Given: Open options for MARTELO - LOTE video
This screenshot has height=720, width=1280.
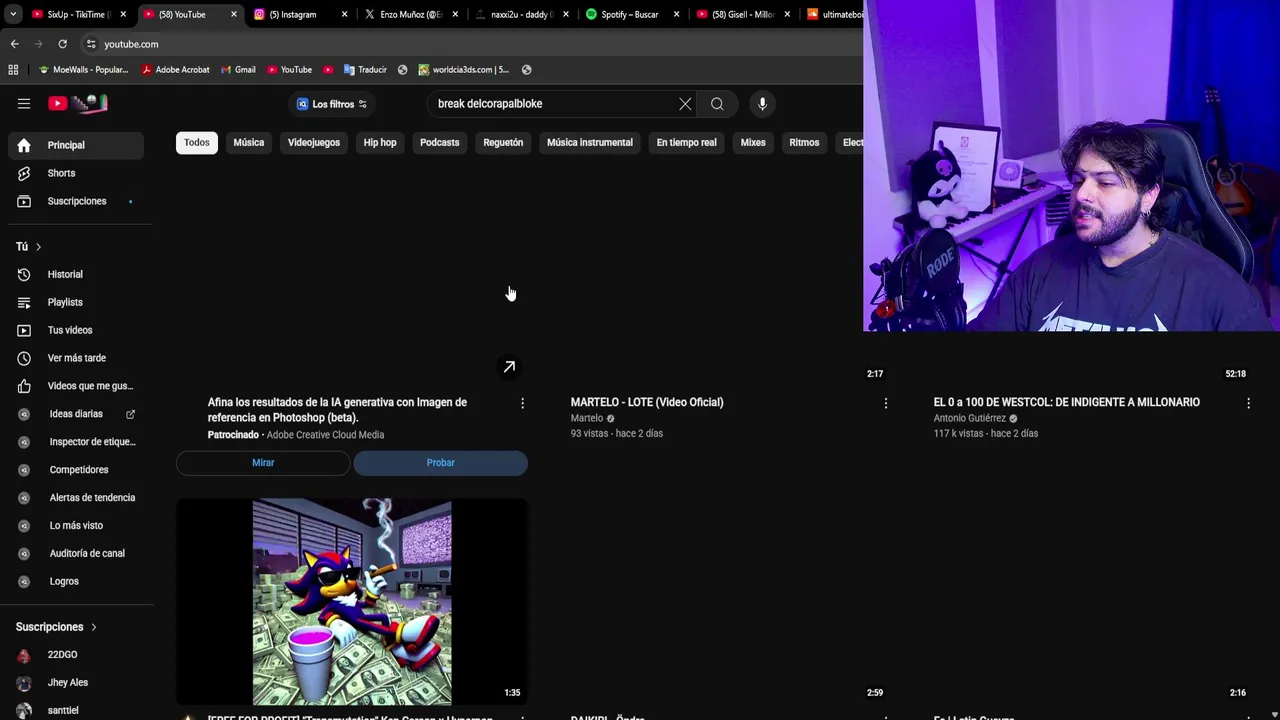Looking at the screenshot, I should [885, 403].
